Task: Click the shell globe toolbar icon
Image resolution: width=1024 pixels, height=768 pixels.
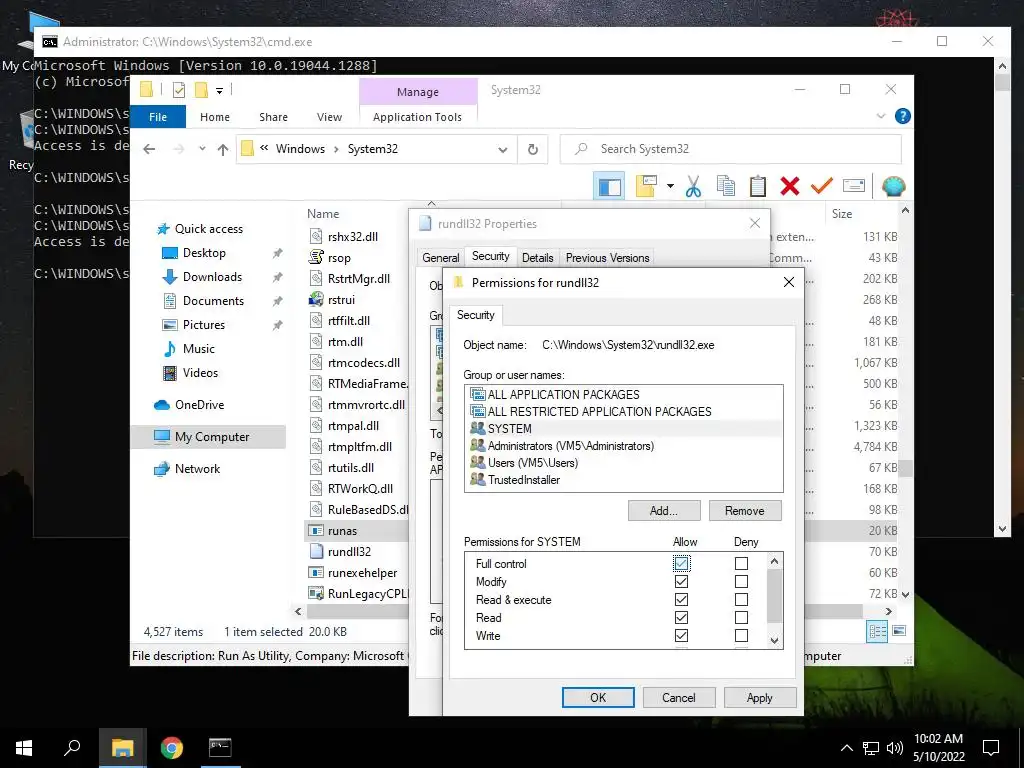Action: 893,187
